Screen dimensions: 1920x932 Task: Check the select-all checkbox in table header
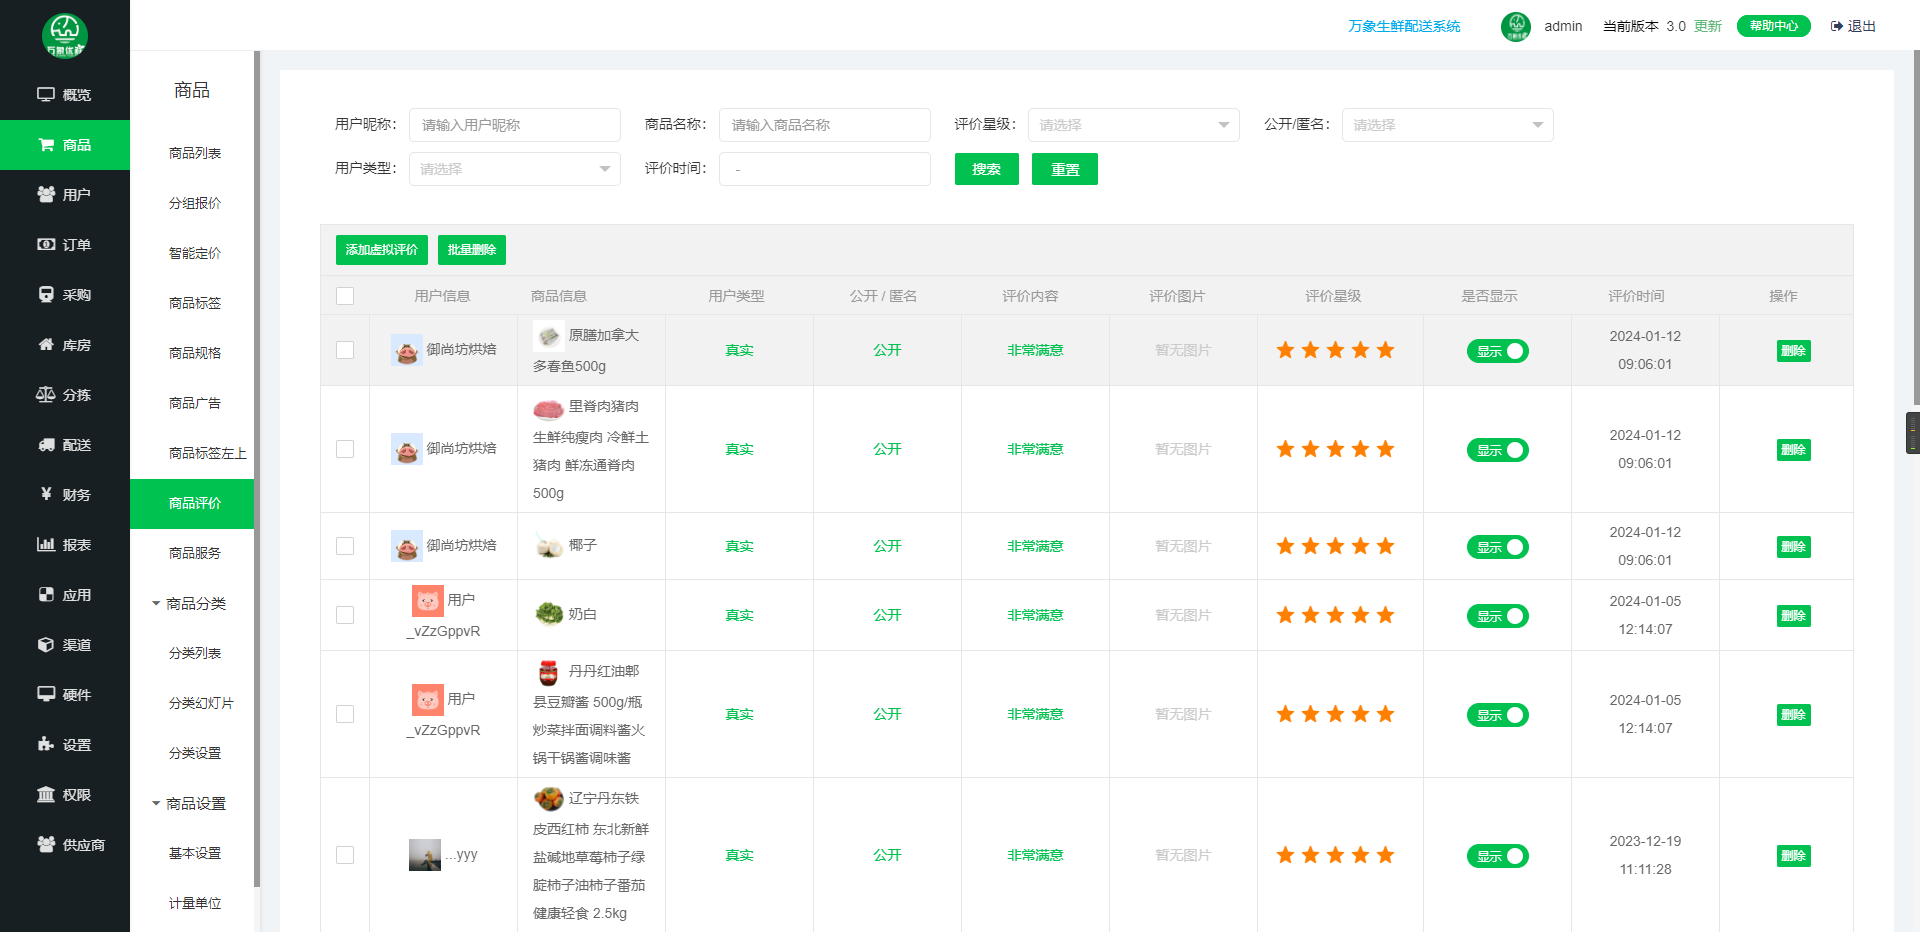tap(345, 296)
